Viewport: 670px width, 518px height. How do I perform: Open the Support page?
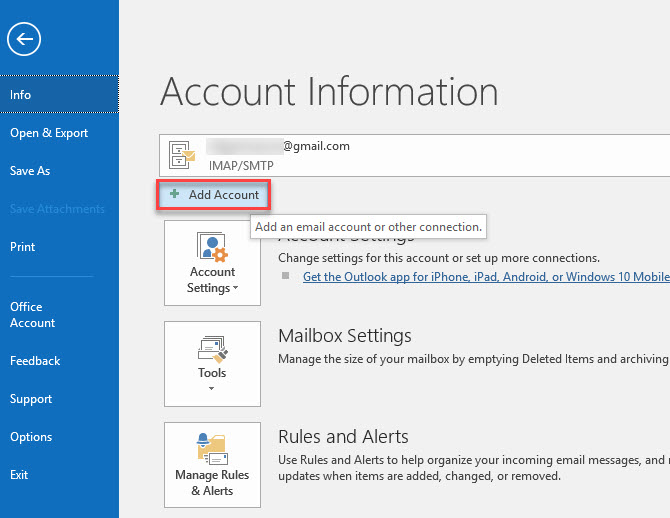(x=31, y=399)
